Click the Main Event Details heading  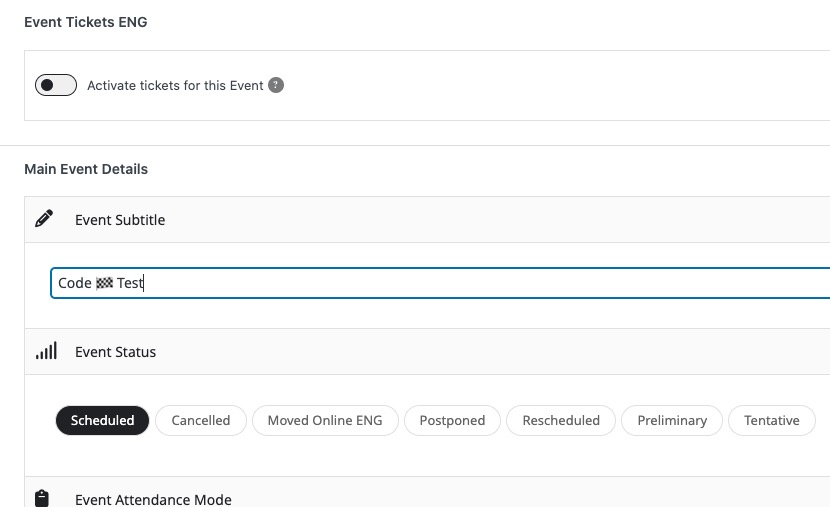coord(86,169)
